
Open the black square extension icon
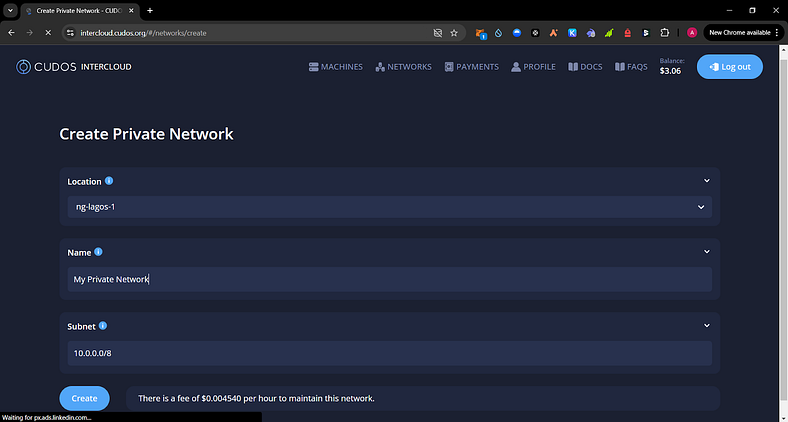click(x=535, y=33)
